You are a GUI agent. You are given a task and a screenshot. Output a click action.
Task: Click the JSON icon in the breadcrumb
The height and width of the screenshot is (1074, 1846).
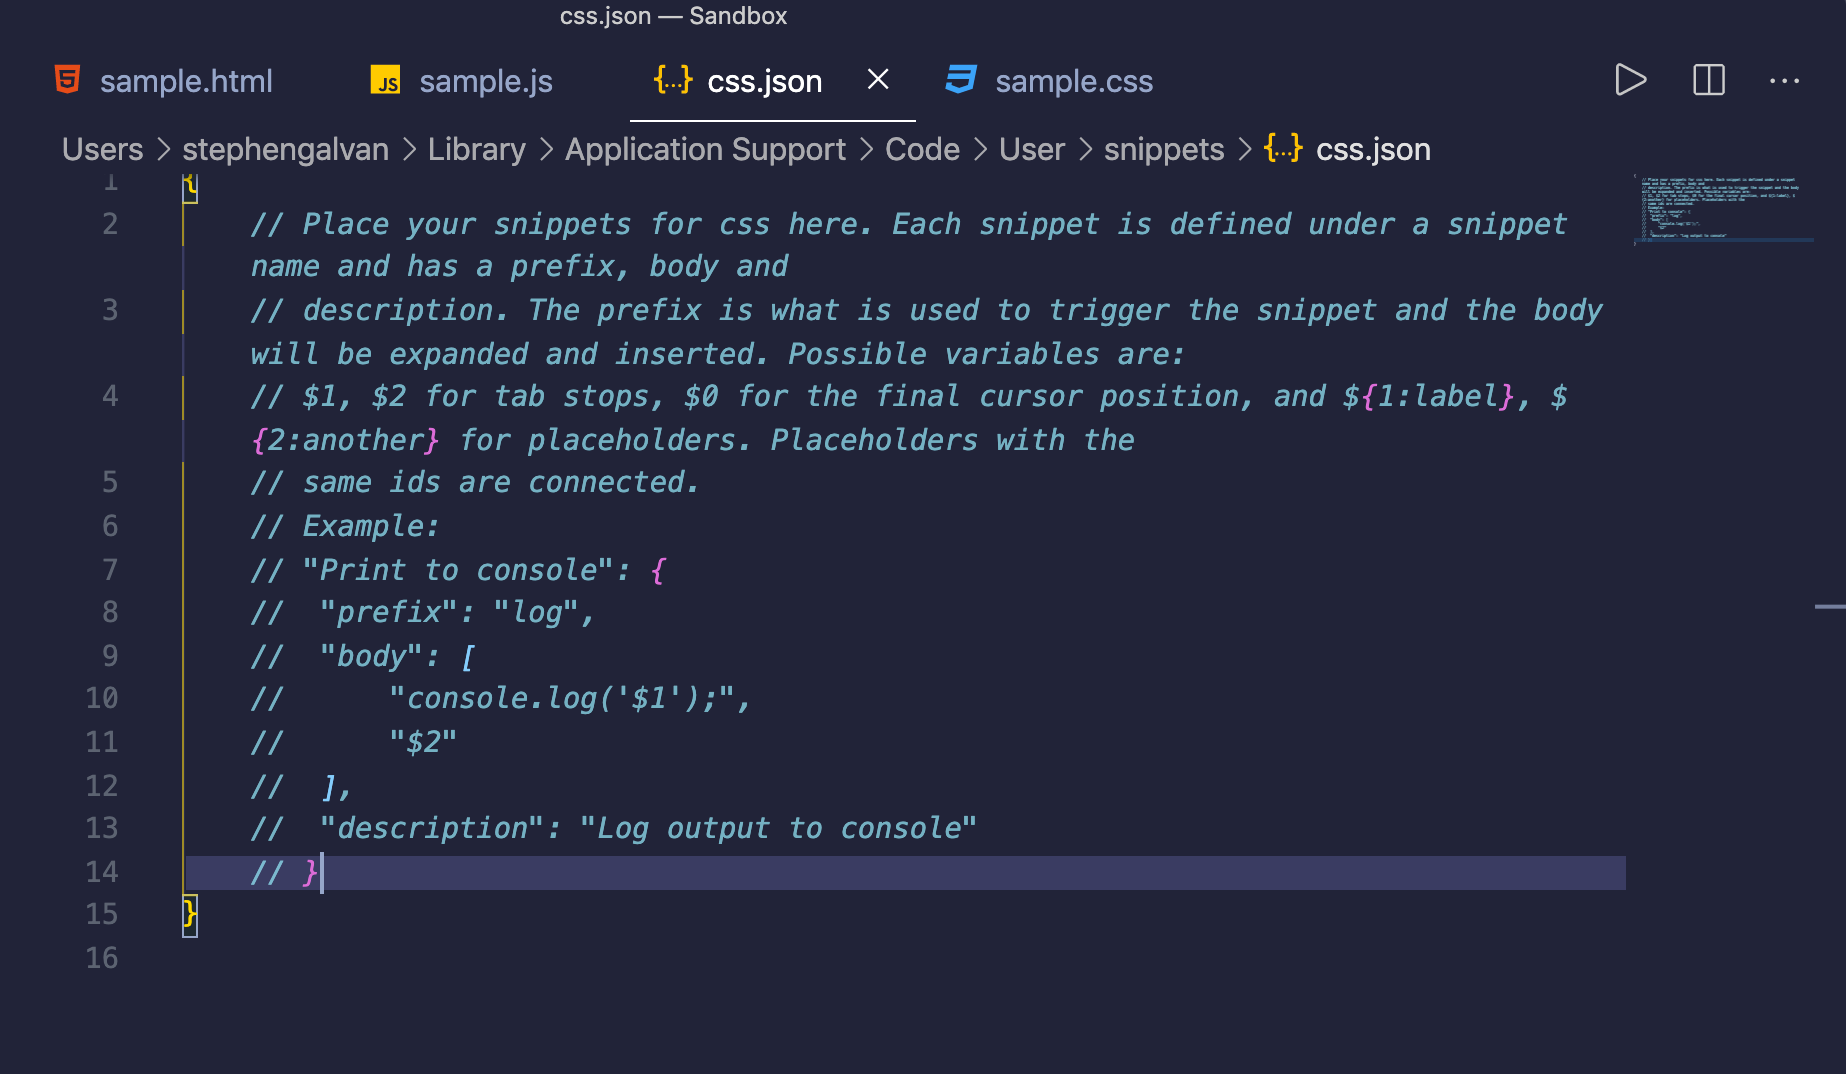[1283, 148]
